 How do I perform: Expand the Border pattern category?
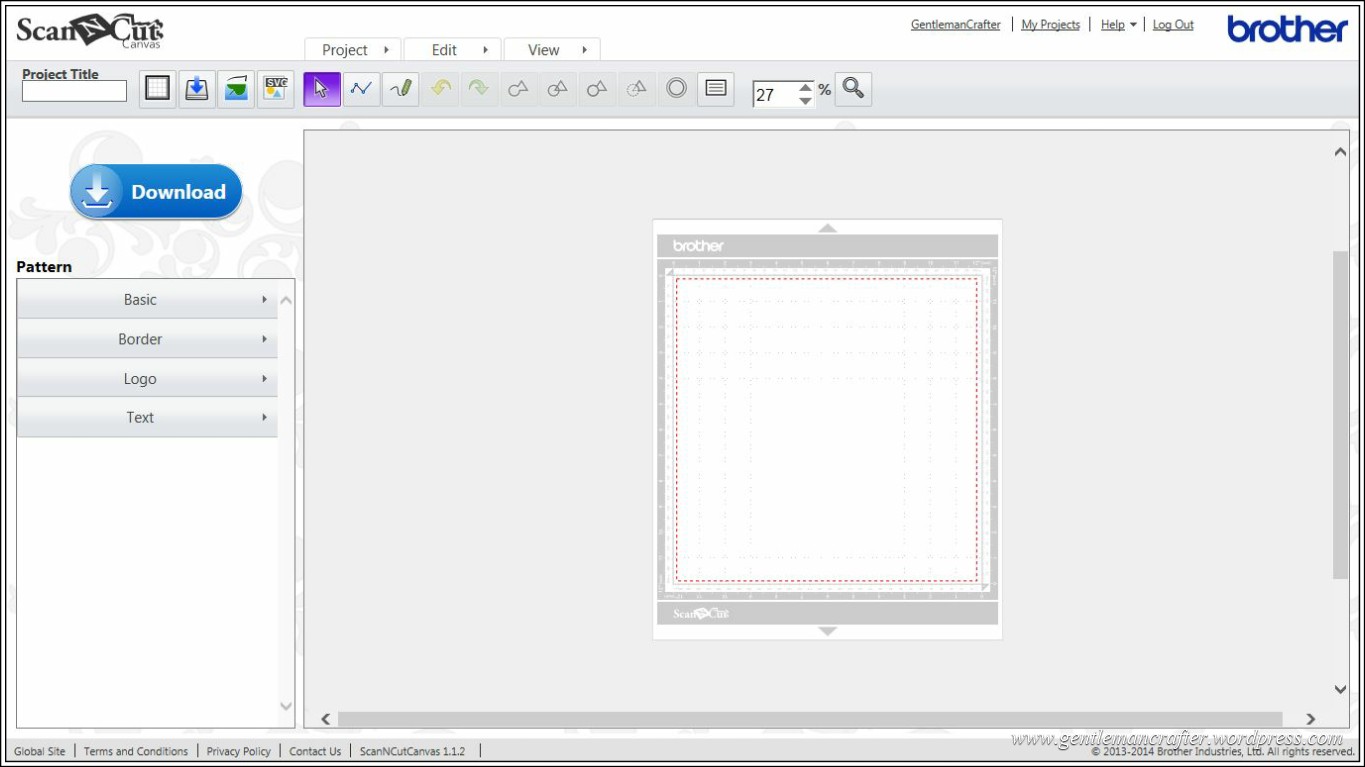pos(147,339)
